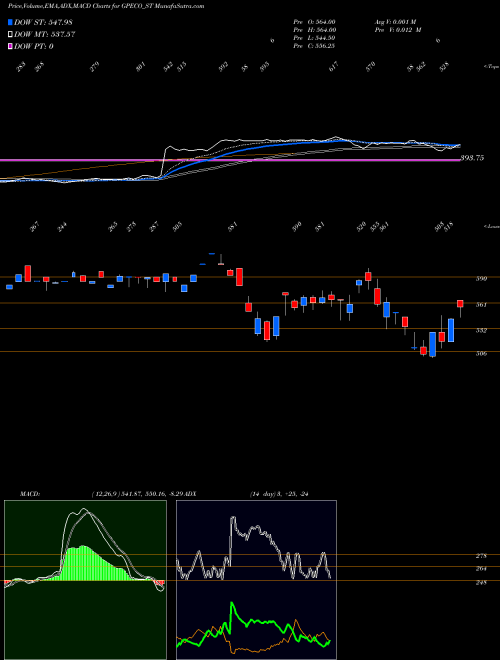Screen dimensions: 500x660
Task: Click the red candle at the 390 peak on the right
Action: (368, 277)
